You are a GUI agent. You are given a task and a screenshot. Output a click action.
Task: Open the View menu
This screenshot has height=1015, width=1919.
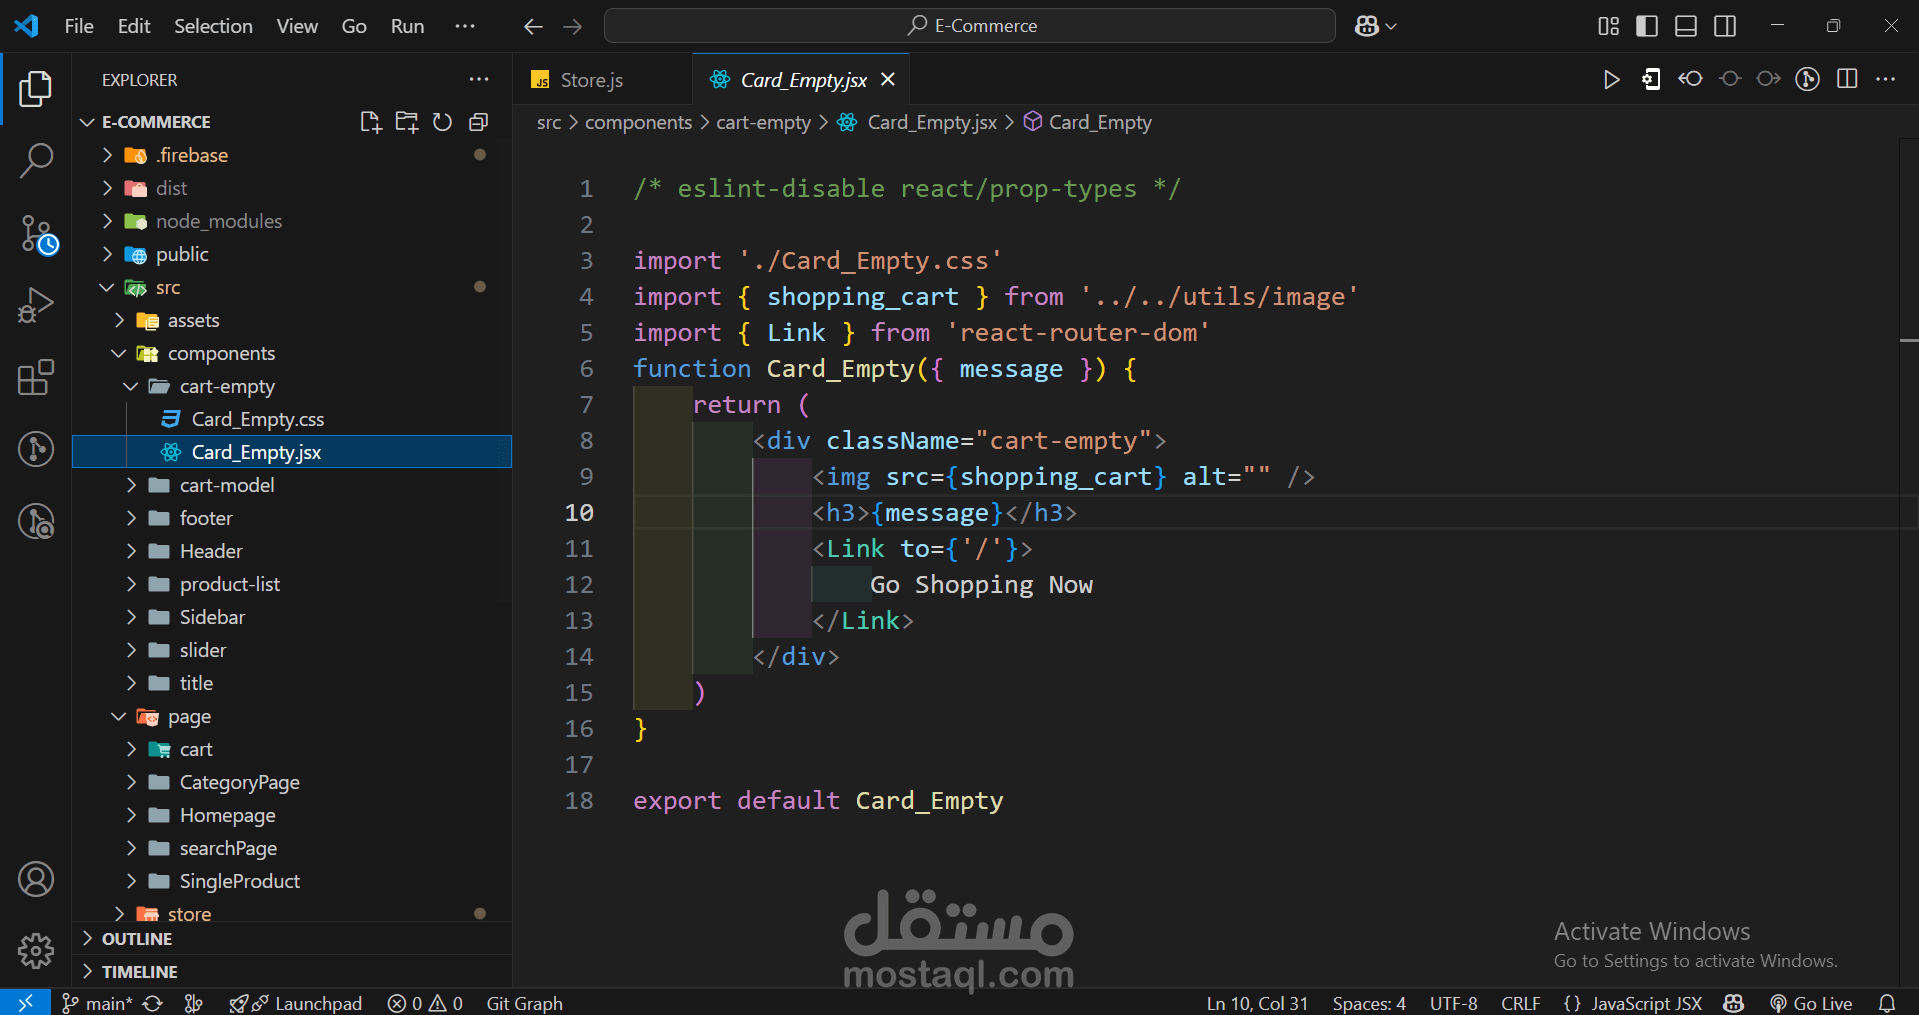pyautogui.click(x=297, y=26)
